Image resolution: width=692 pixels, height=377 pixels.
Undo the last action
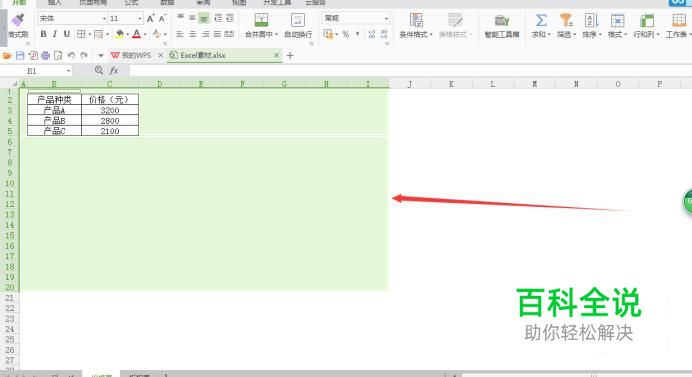[71, 56]
